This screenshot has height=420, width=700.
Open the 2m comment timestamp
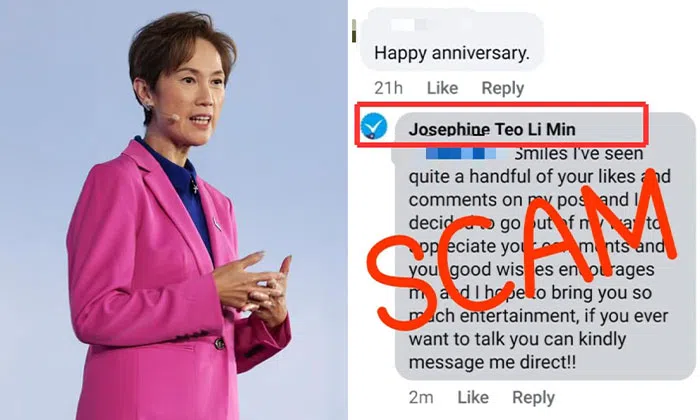tap(421, 397)
